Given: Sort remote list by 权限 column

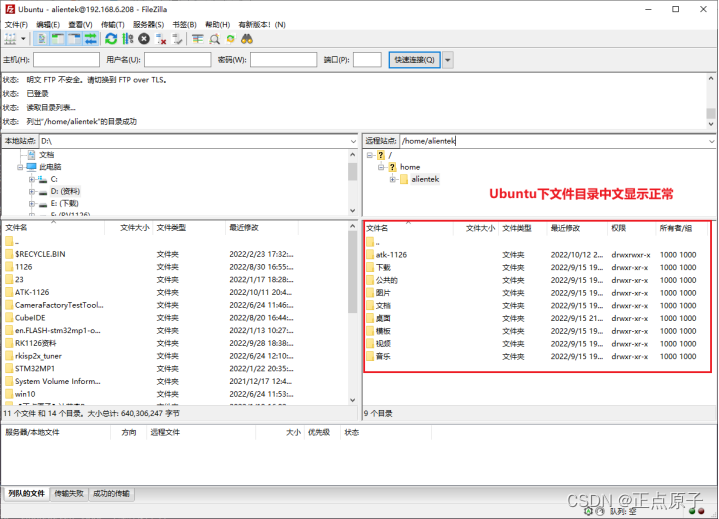Looking at the screenshot, I should [x=632, y=228].
